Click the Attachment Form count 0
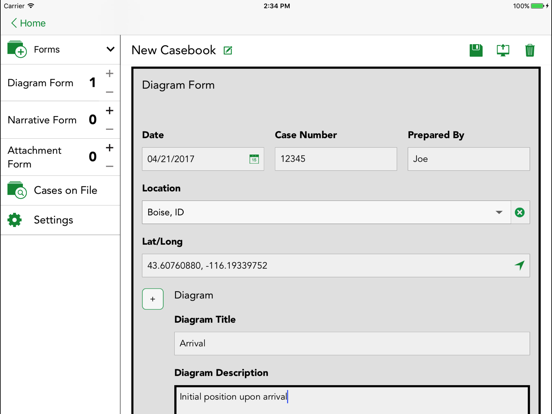552x414 pixels. 93,157
